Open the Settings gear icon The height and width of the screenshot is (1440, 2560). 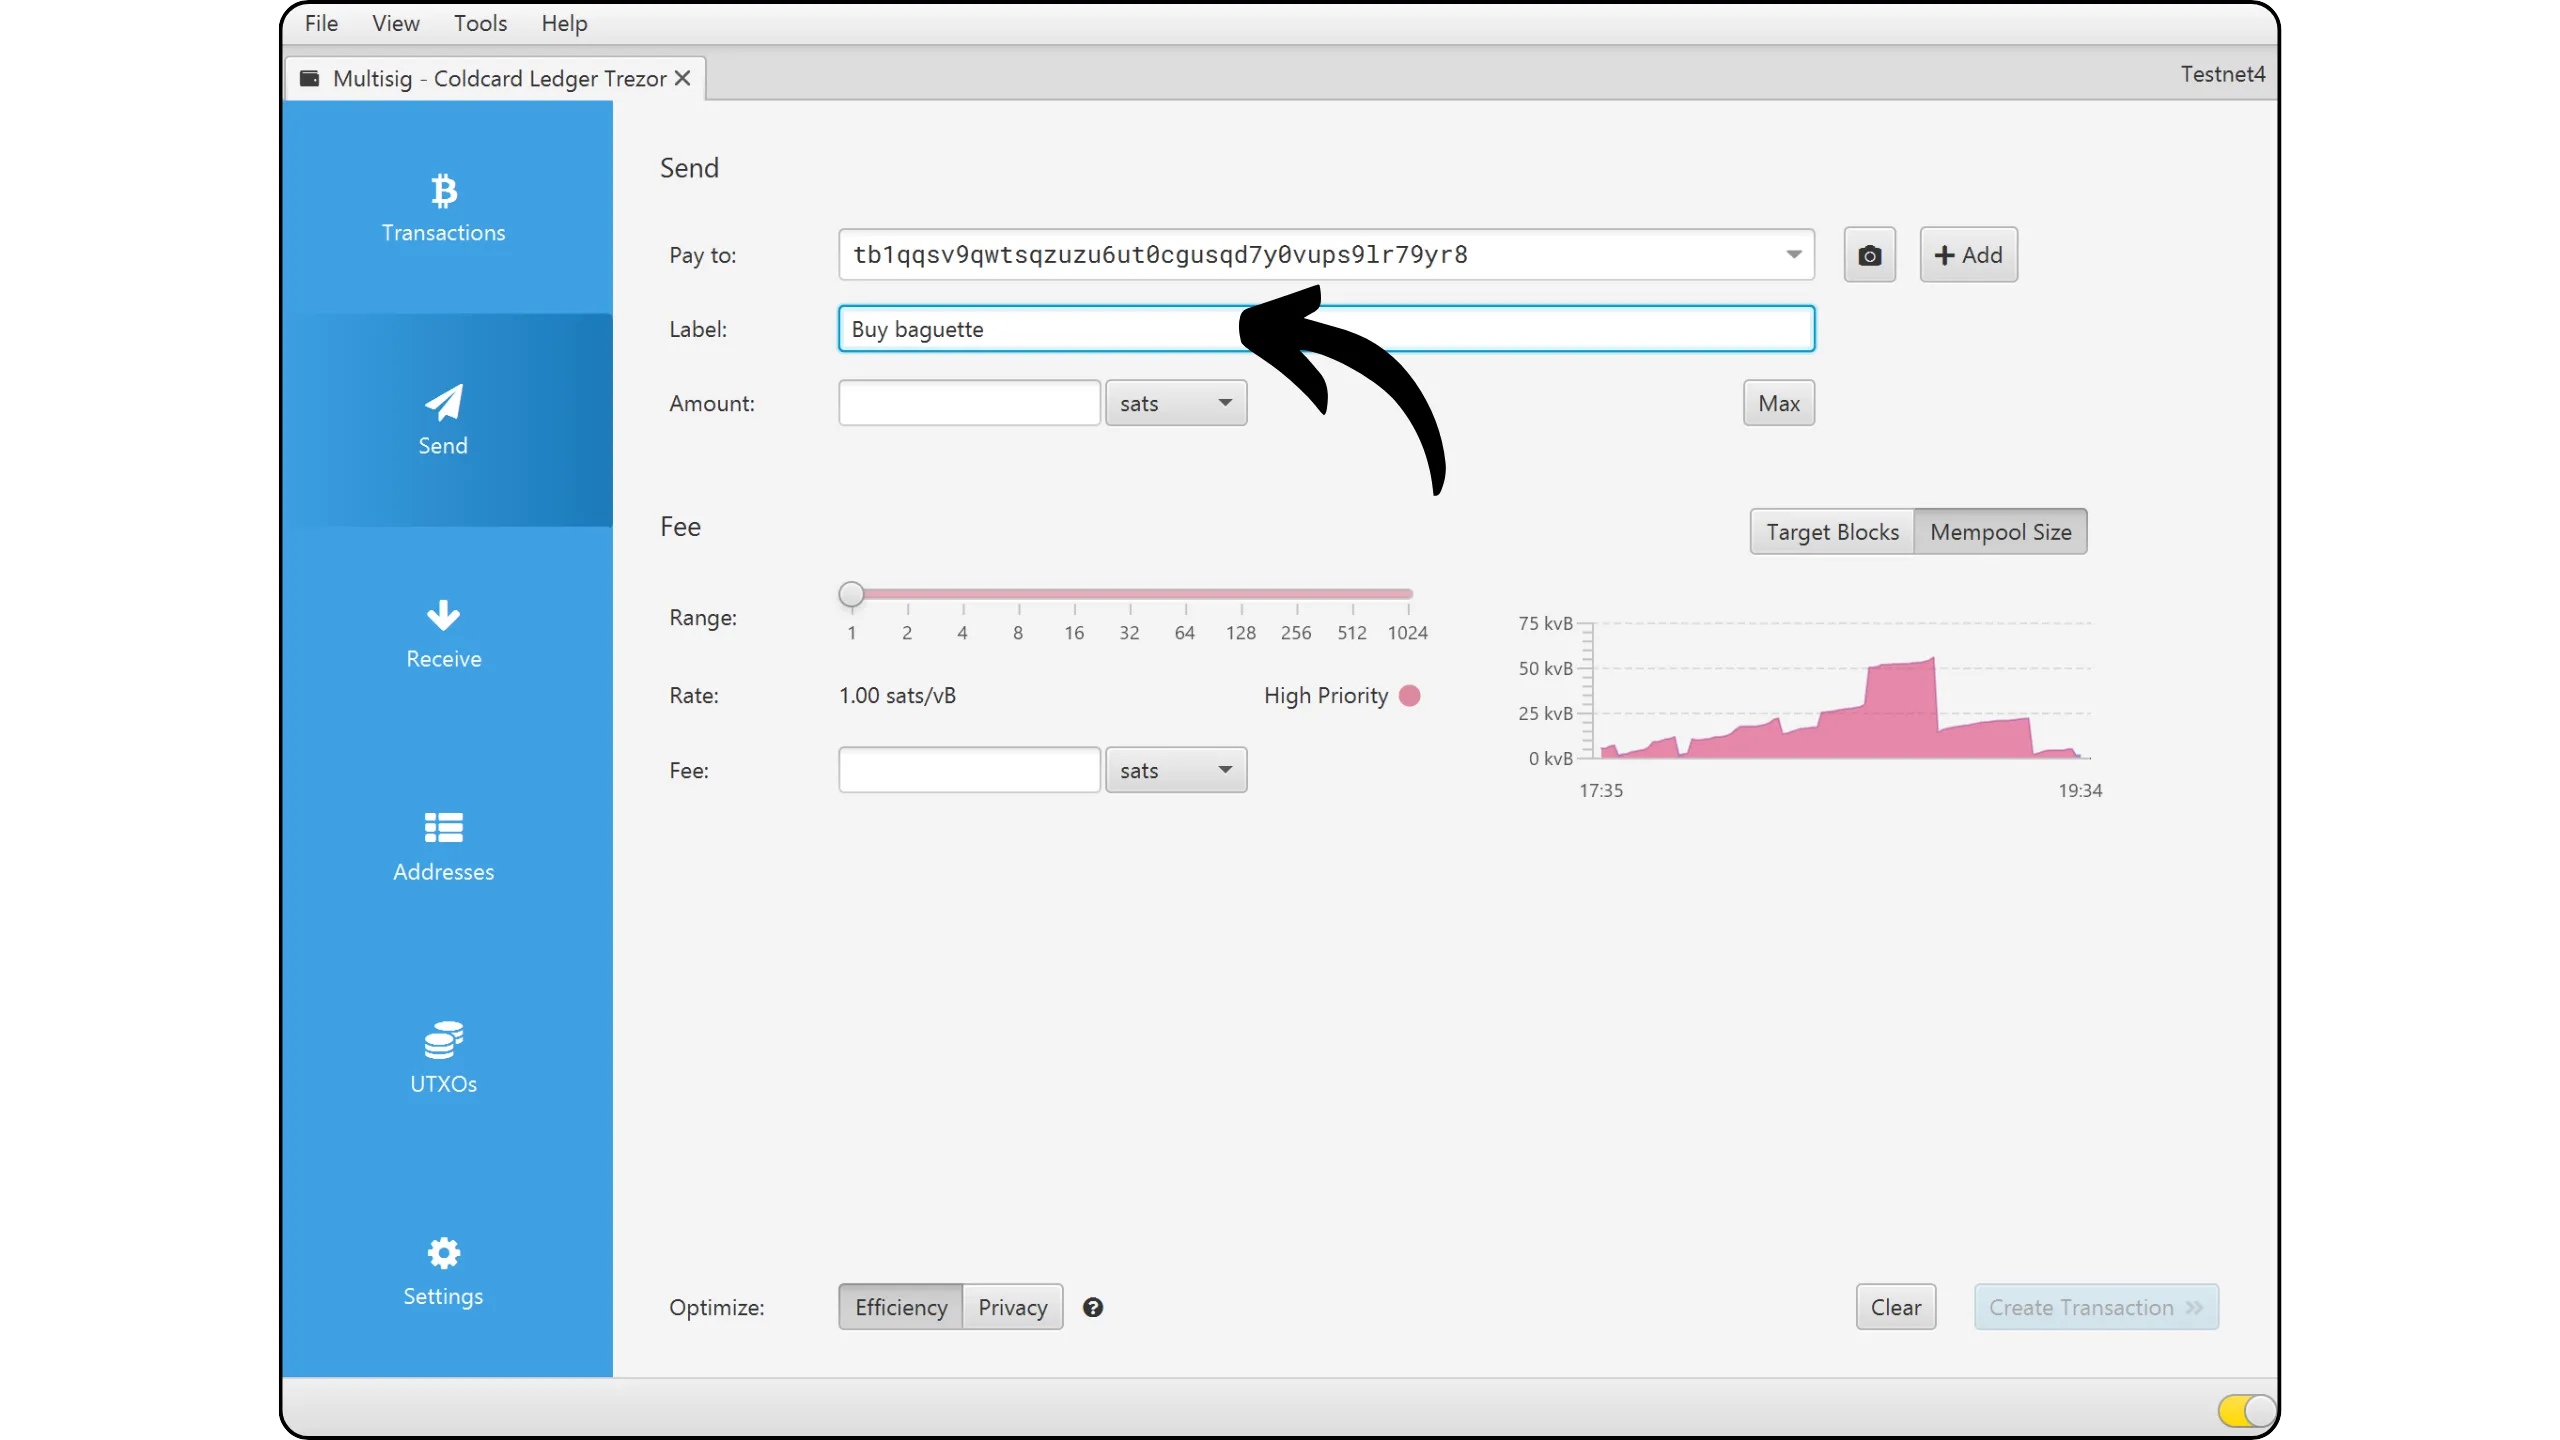pos(443,1253)
